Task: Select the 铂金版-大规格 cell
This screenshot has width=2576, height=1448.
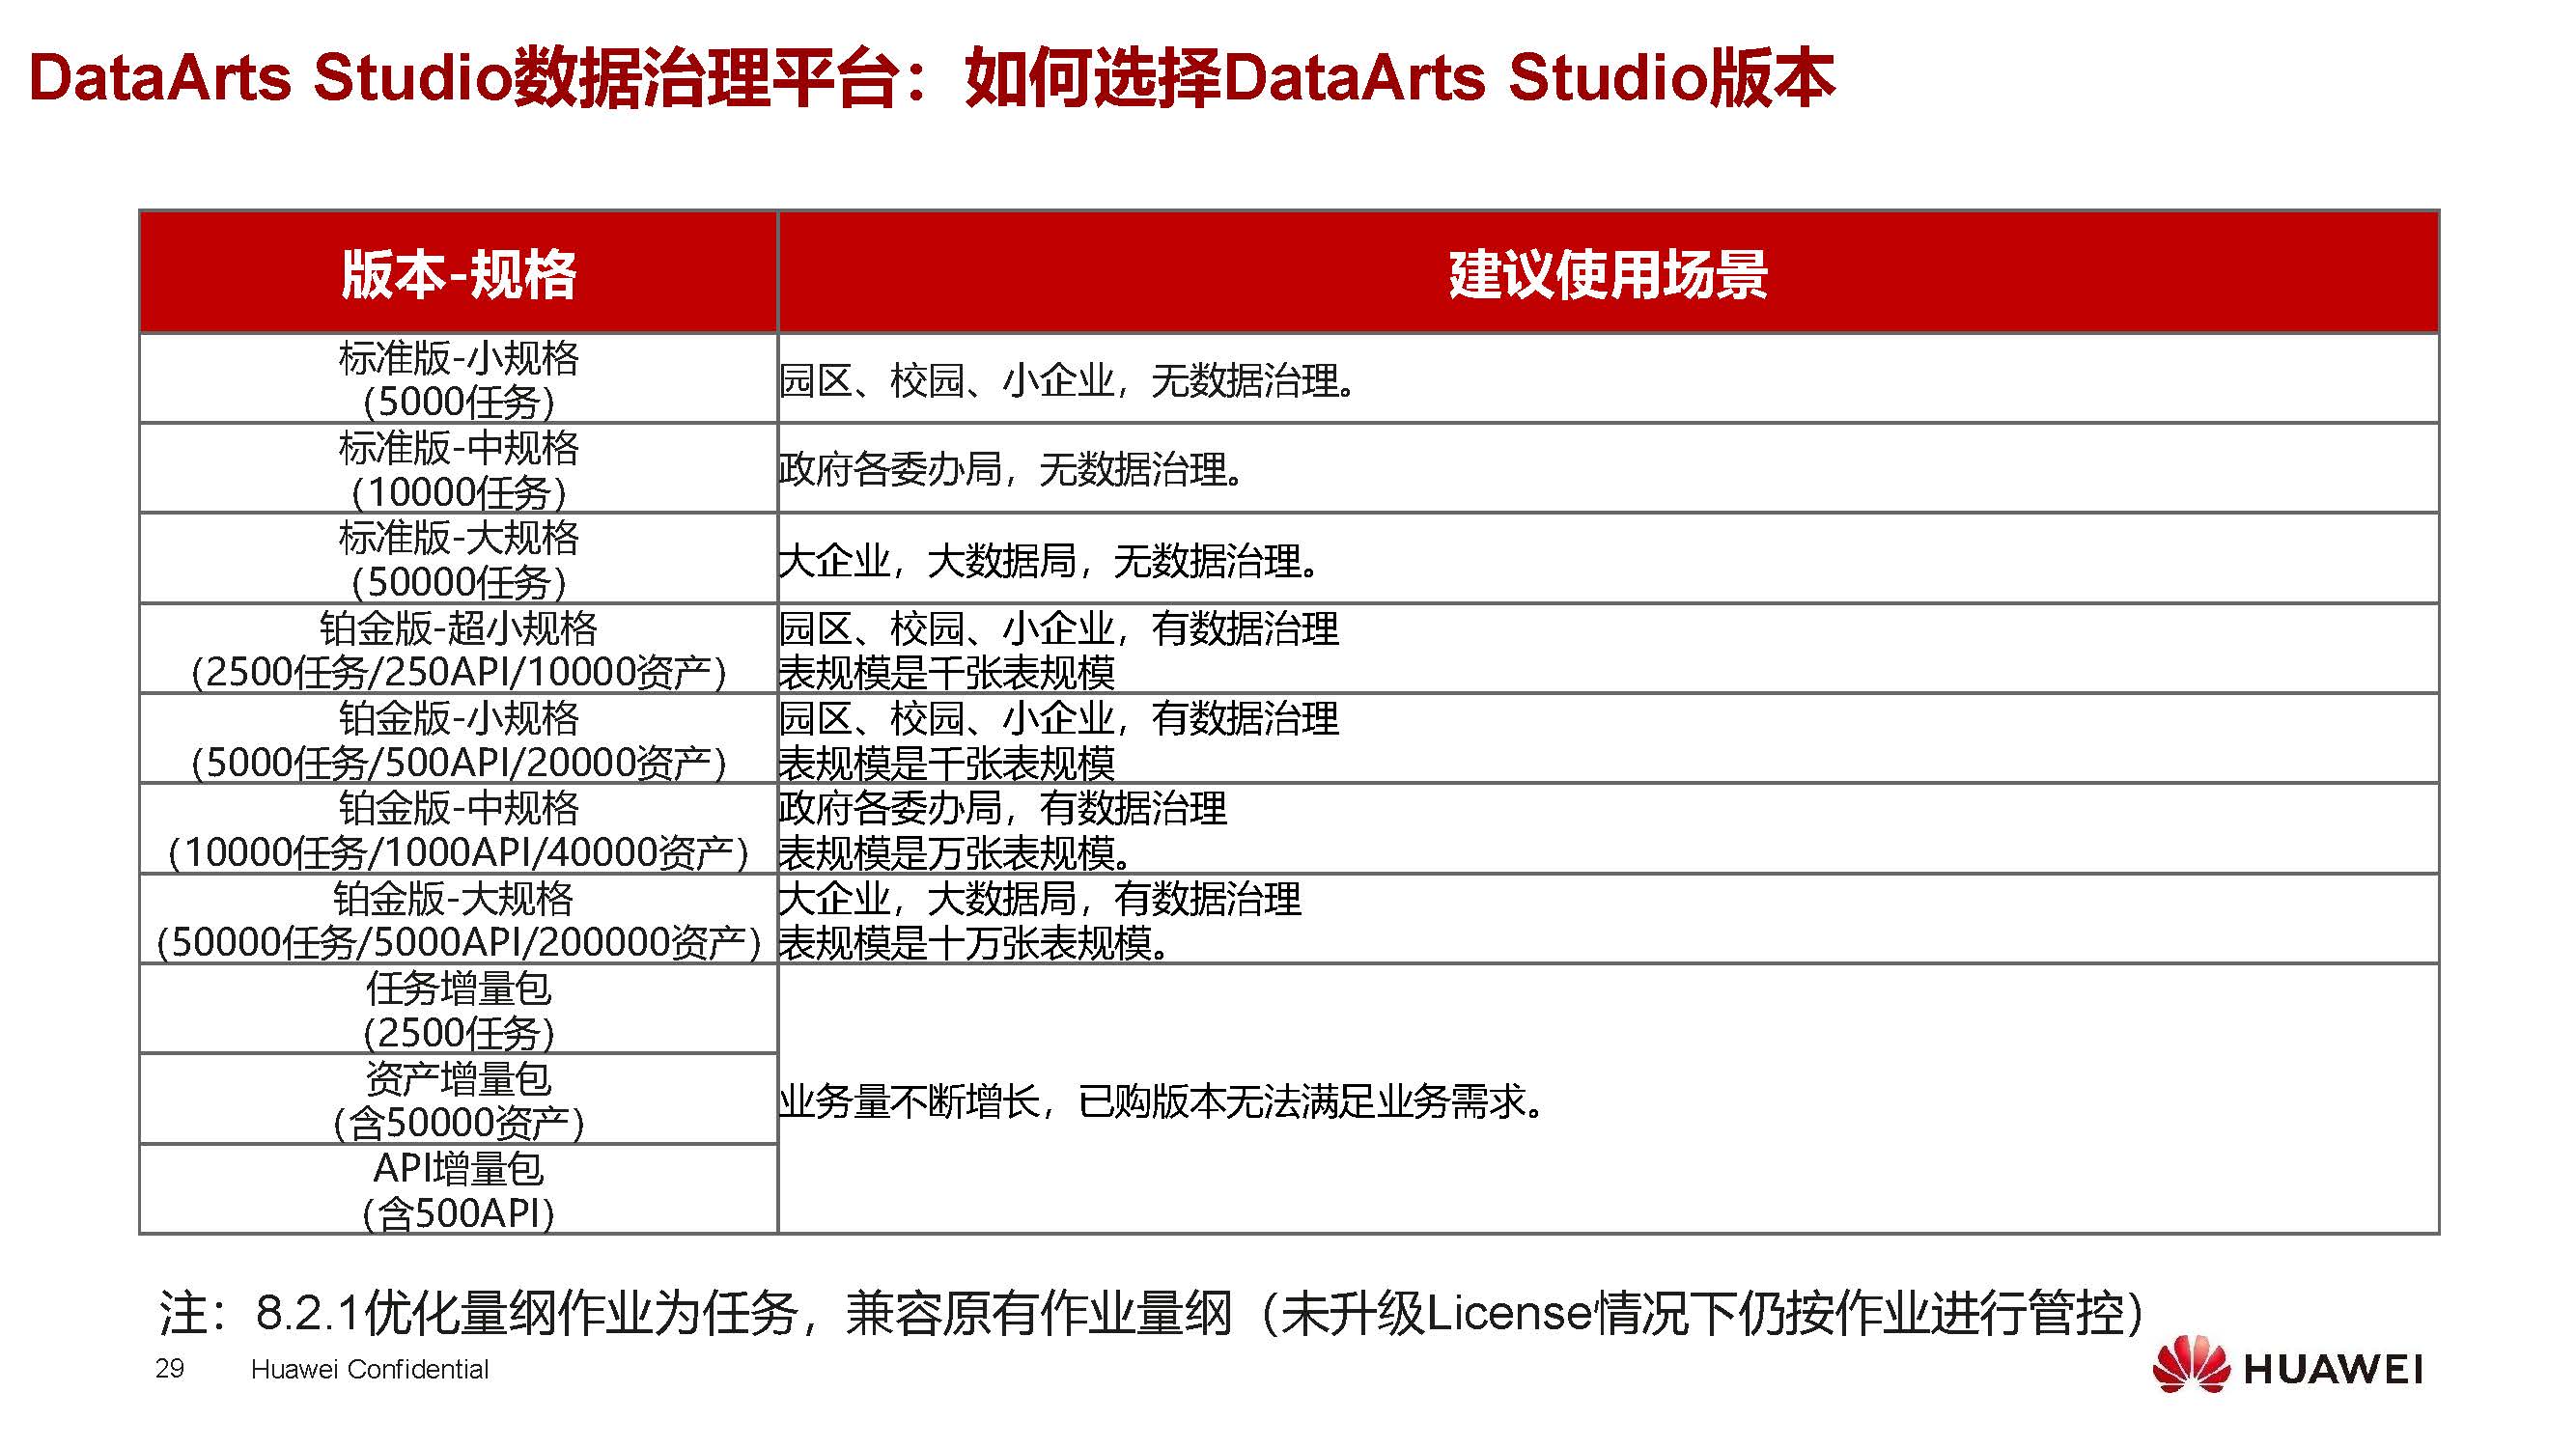Action: [x=458, y=919]
